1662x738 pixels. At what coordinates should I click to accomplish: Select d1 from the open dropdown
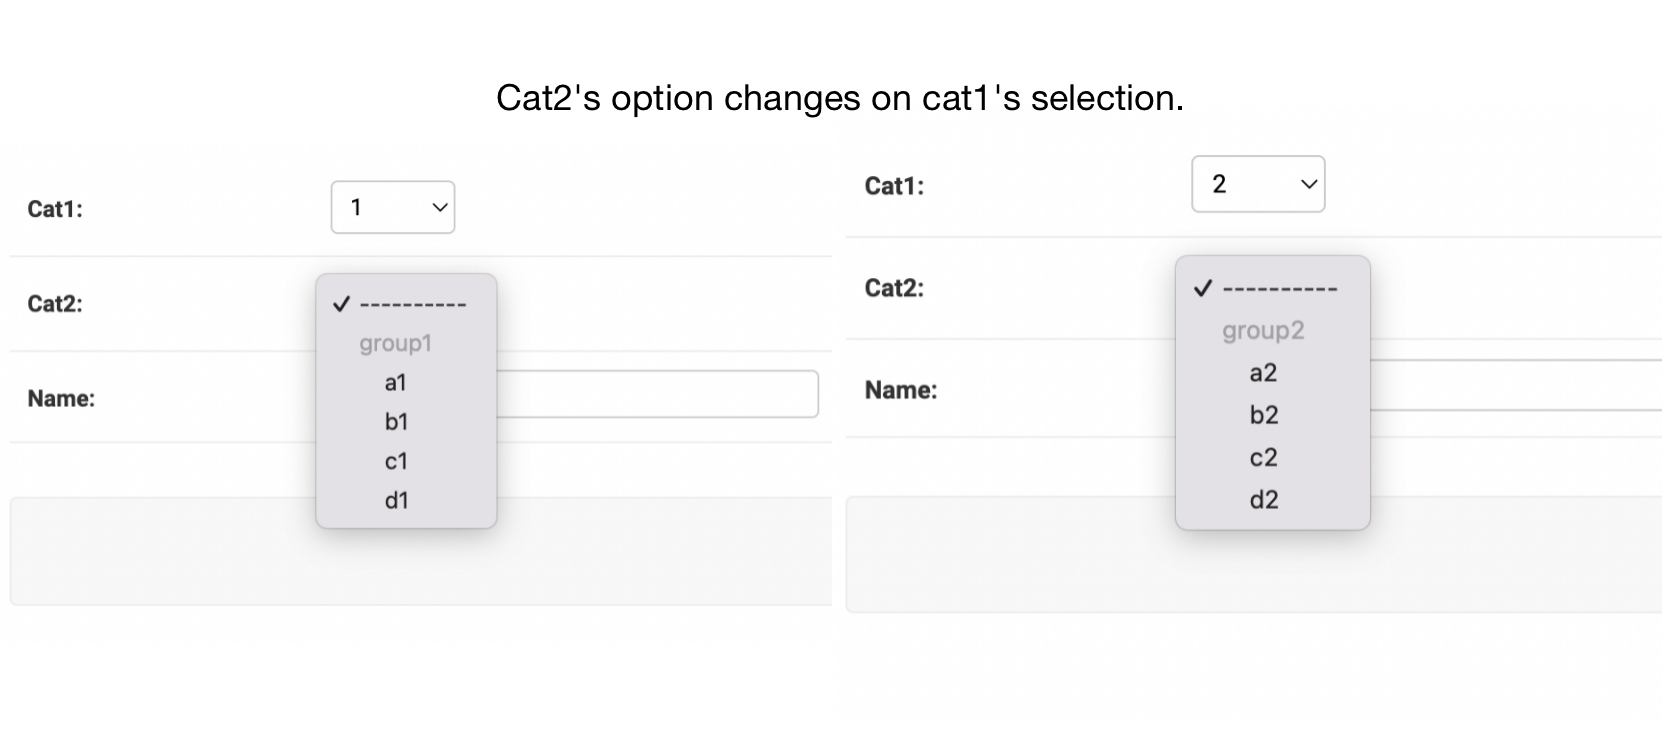pos(396,500)
